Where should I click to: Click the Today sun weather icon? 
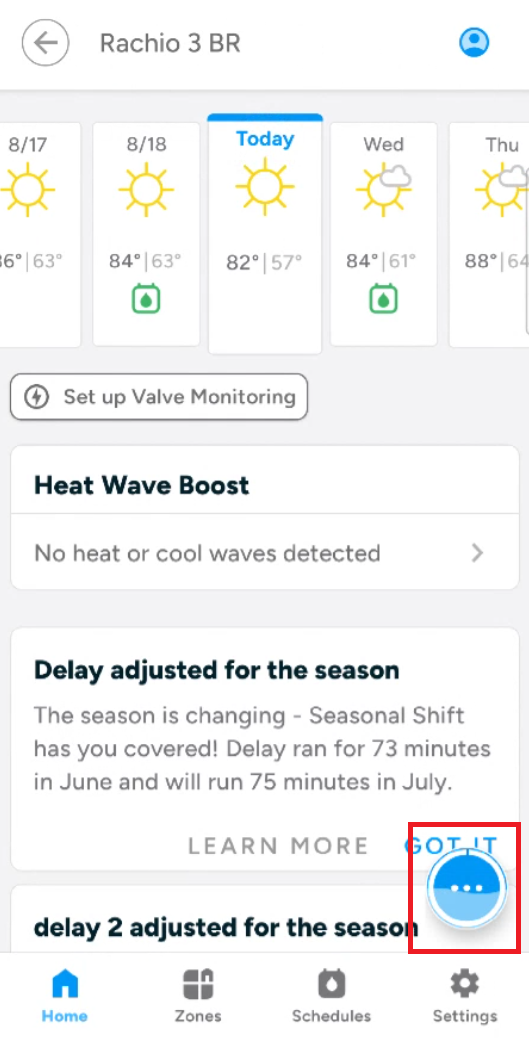coord(264,186)
